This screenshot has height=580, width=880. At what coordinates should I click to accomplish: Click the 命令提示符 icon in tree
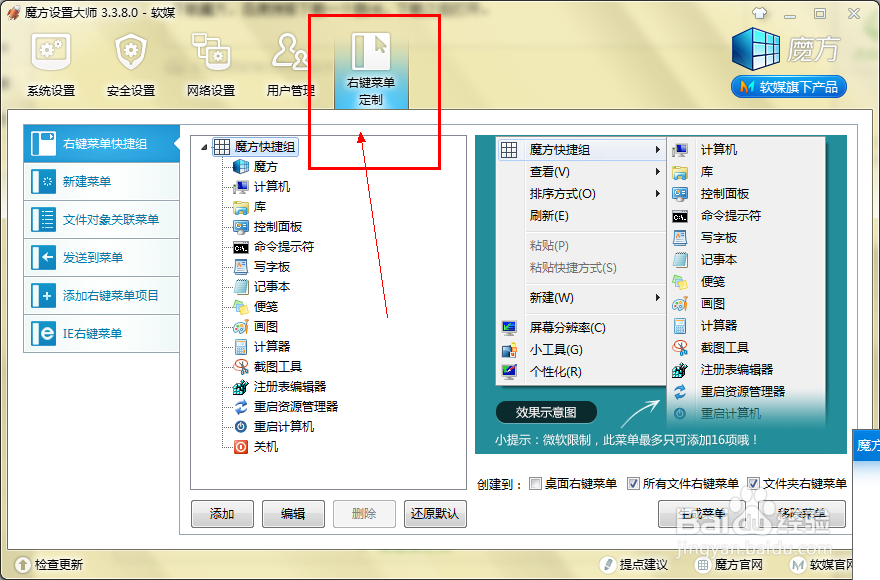[x=241, y=247]
